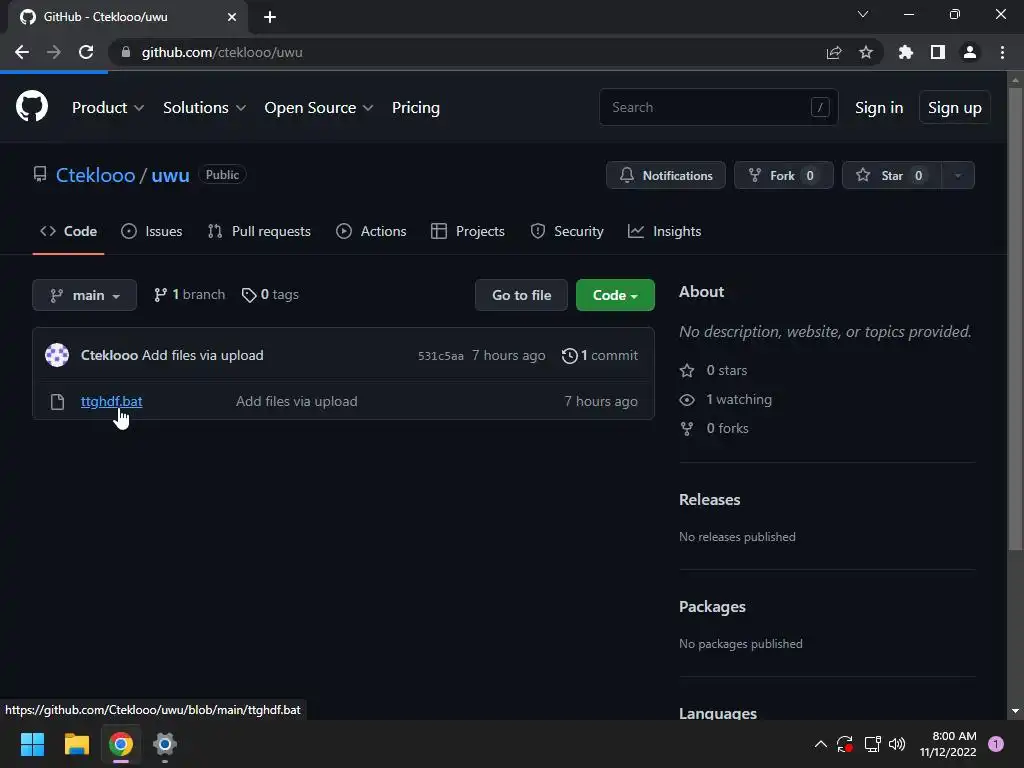Open the Chrome profile avatar
The height and width of the screenshot is (768, 1024).
970,52
